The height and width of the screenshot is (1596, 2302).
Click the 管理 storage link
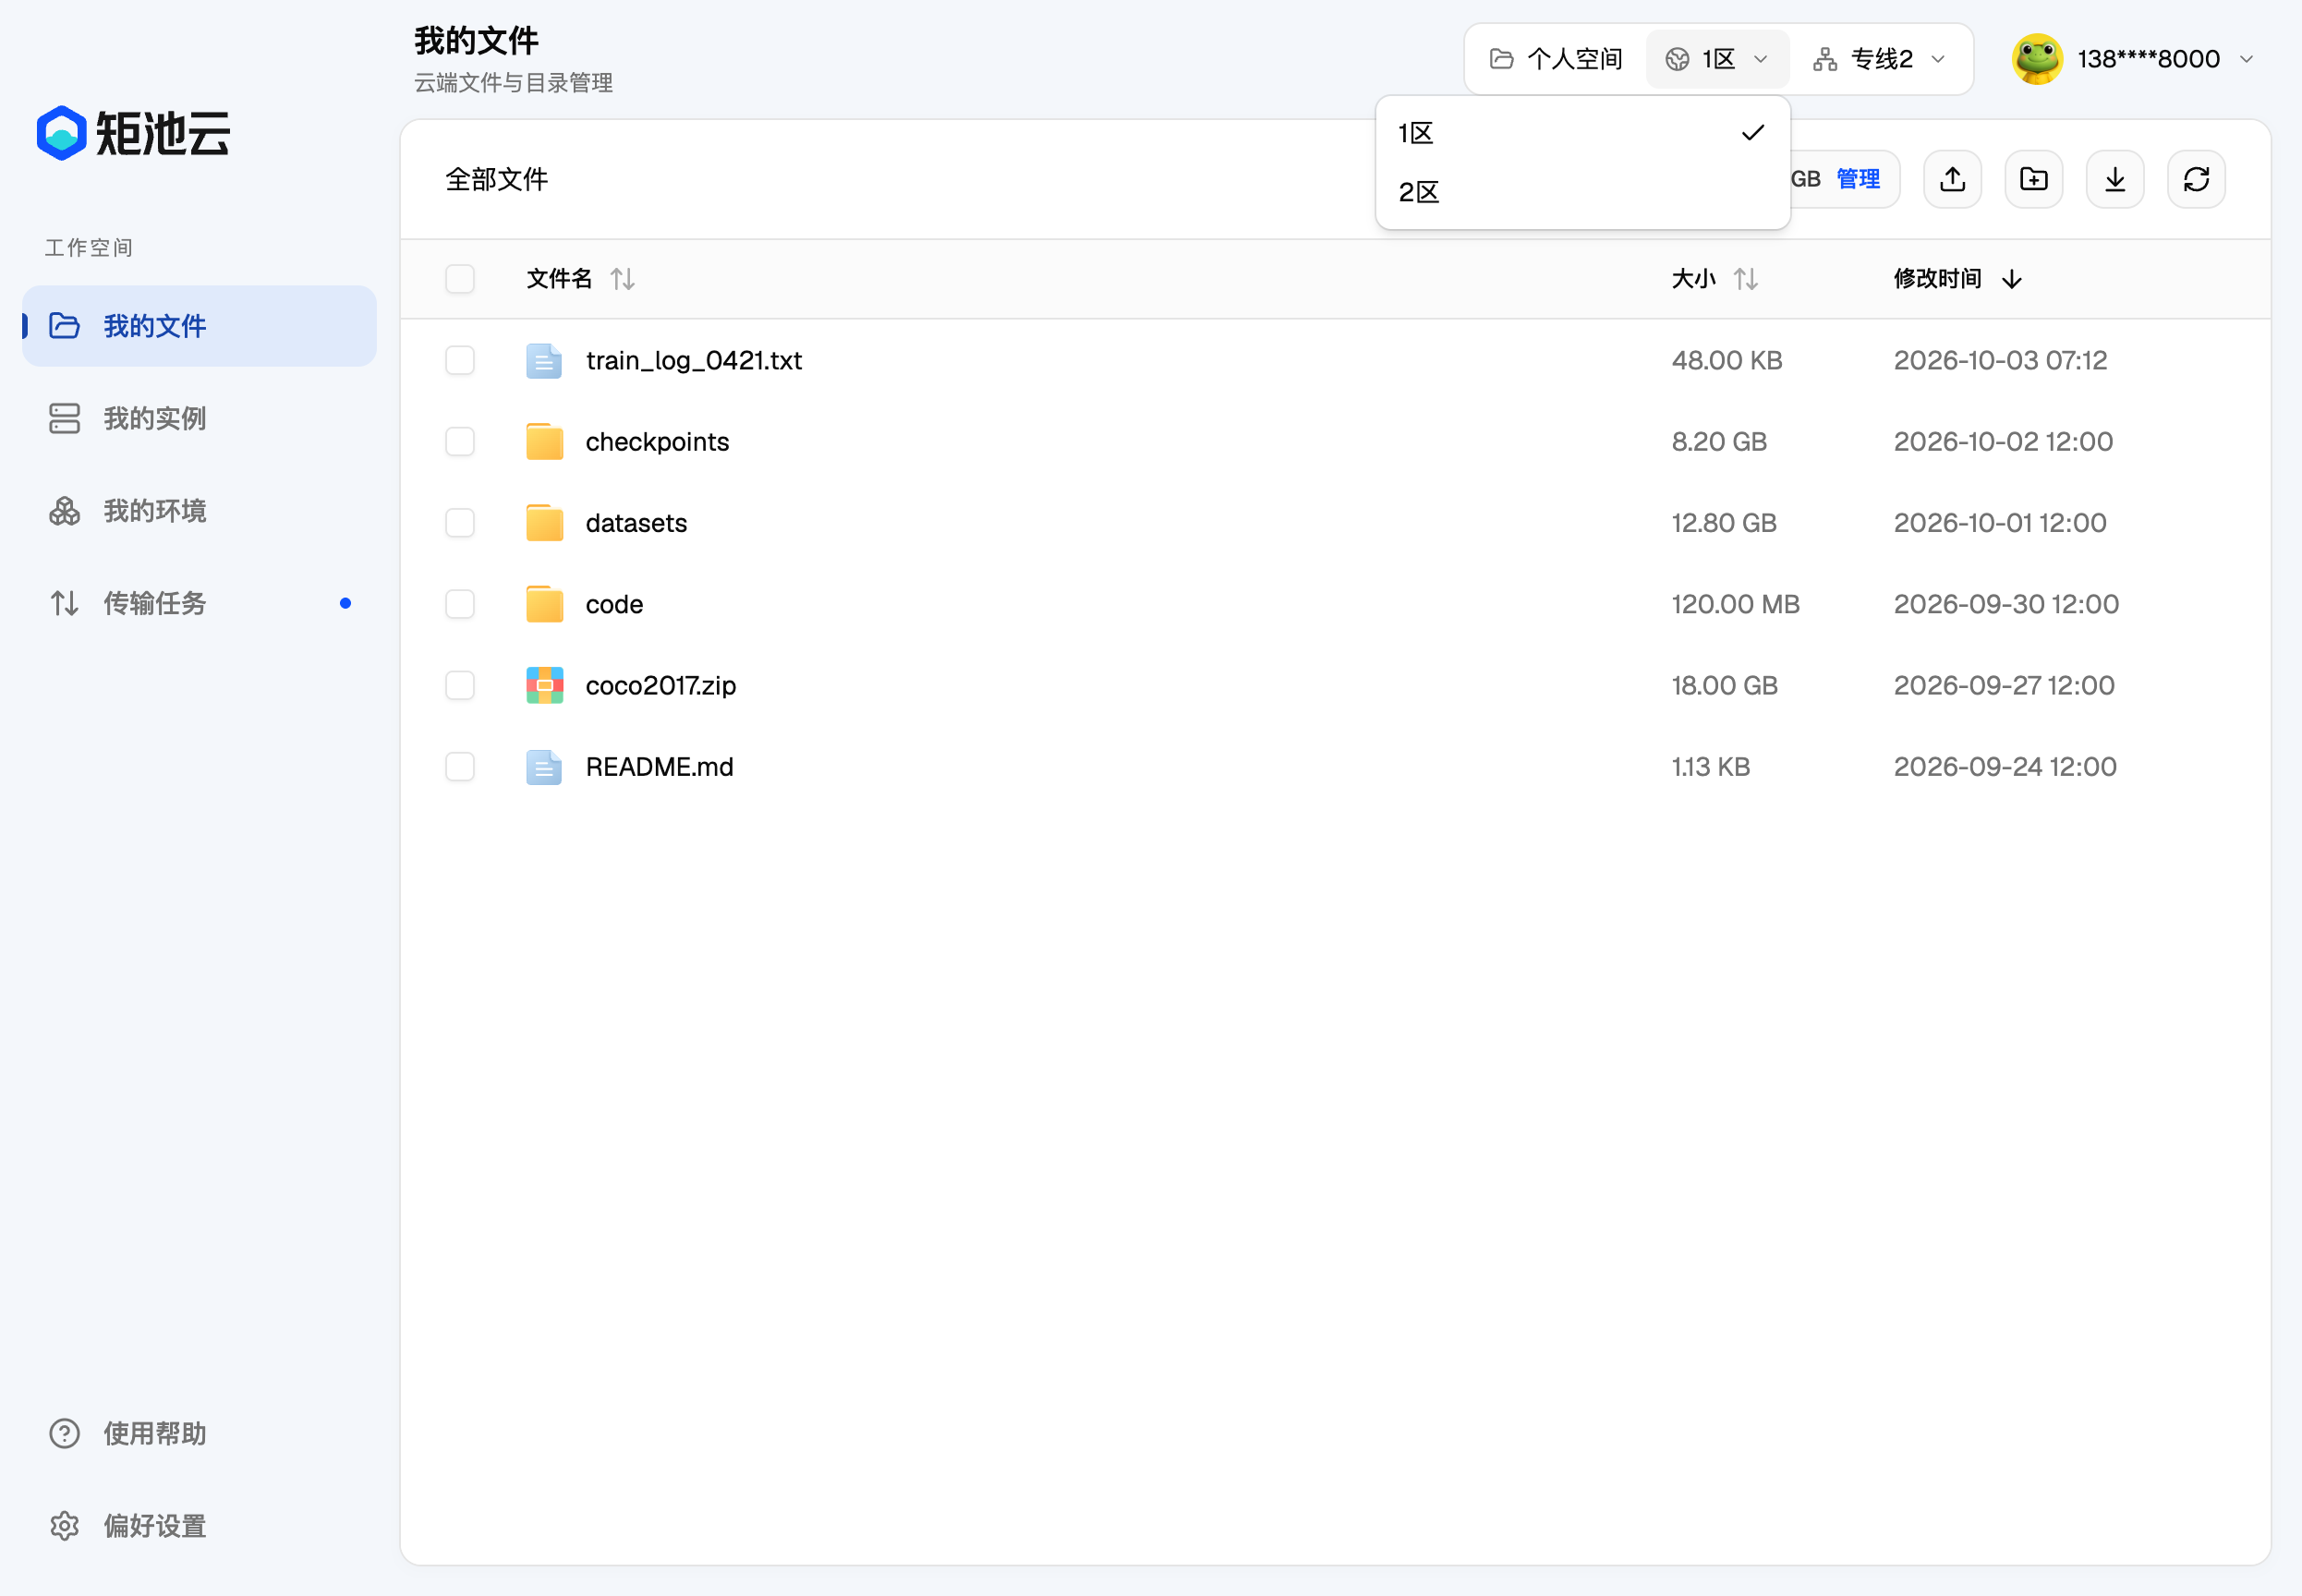tap(1858, 179)
